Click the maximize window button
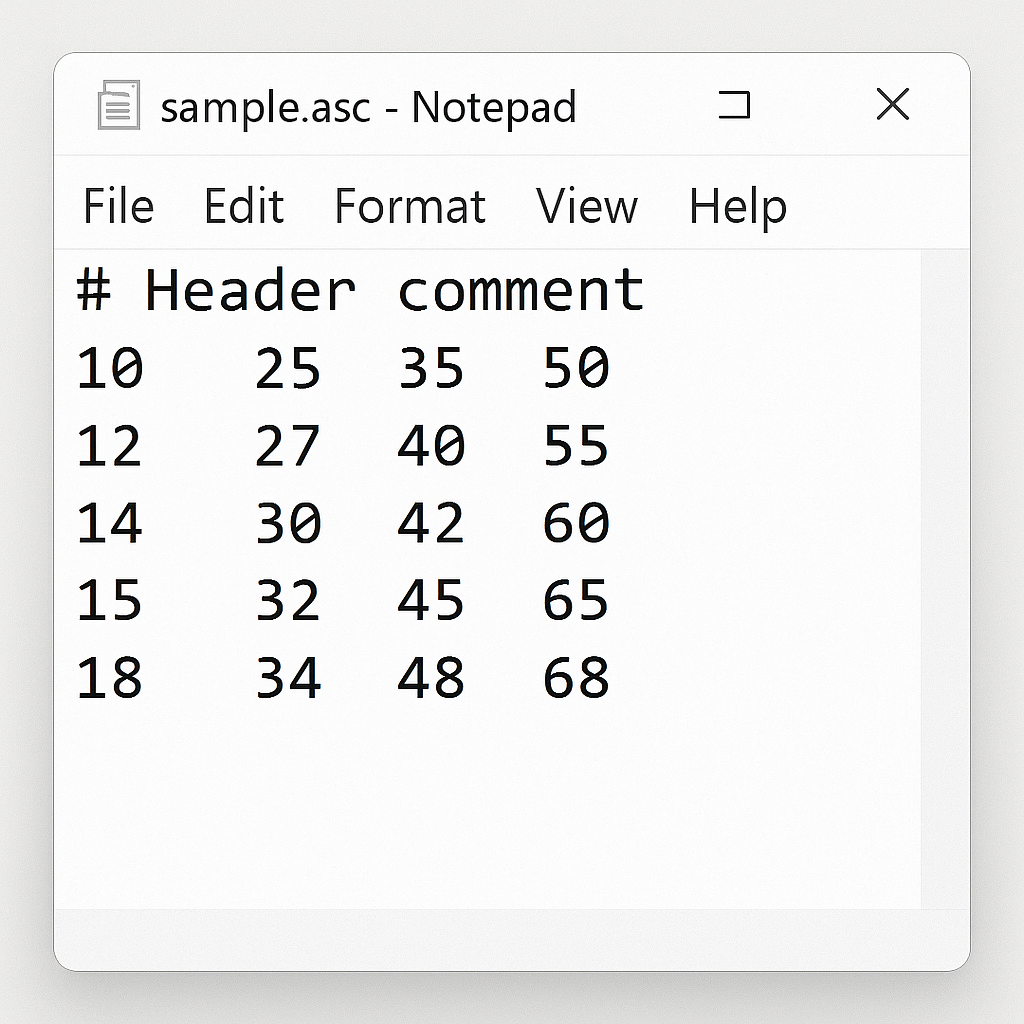1024x1024 pixels. click(x=734, y=104)
